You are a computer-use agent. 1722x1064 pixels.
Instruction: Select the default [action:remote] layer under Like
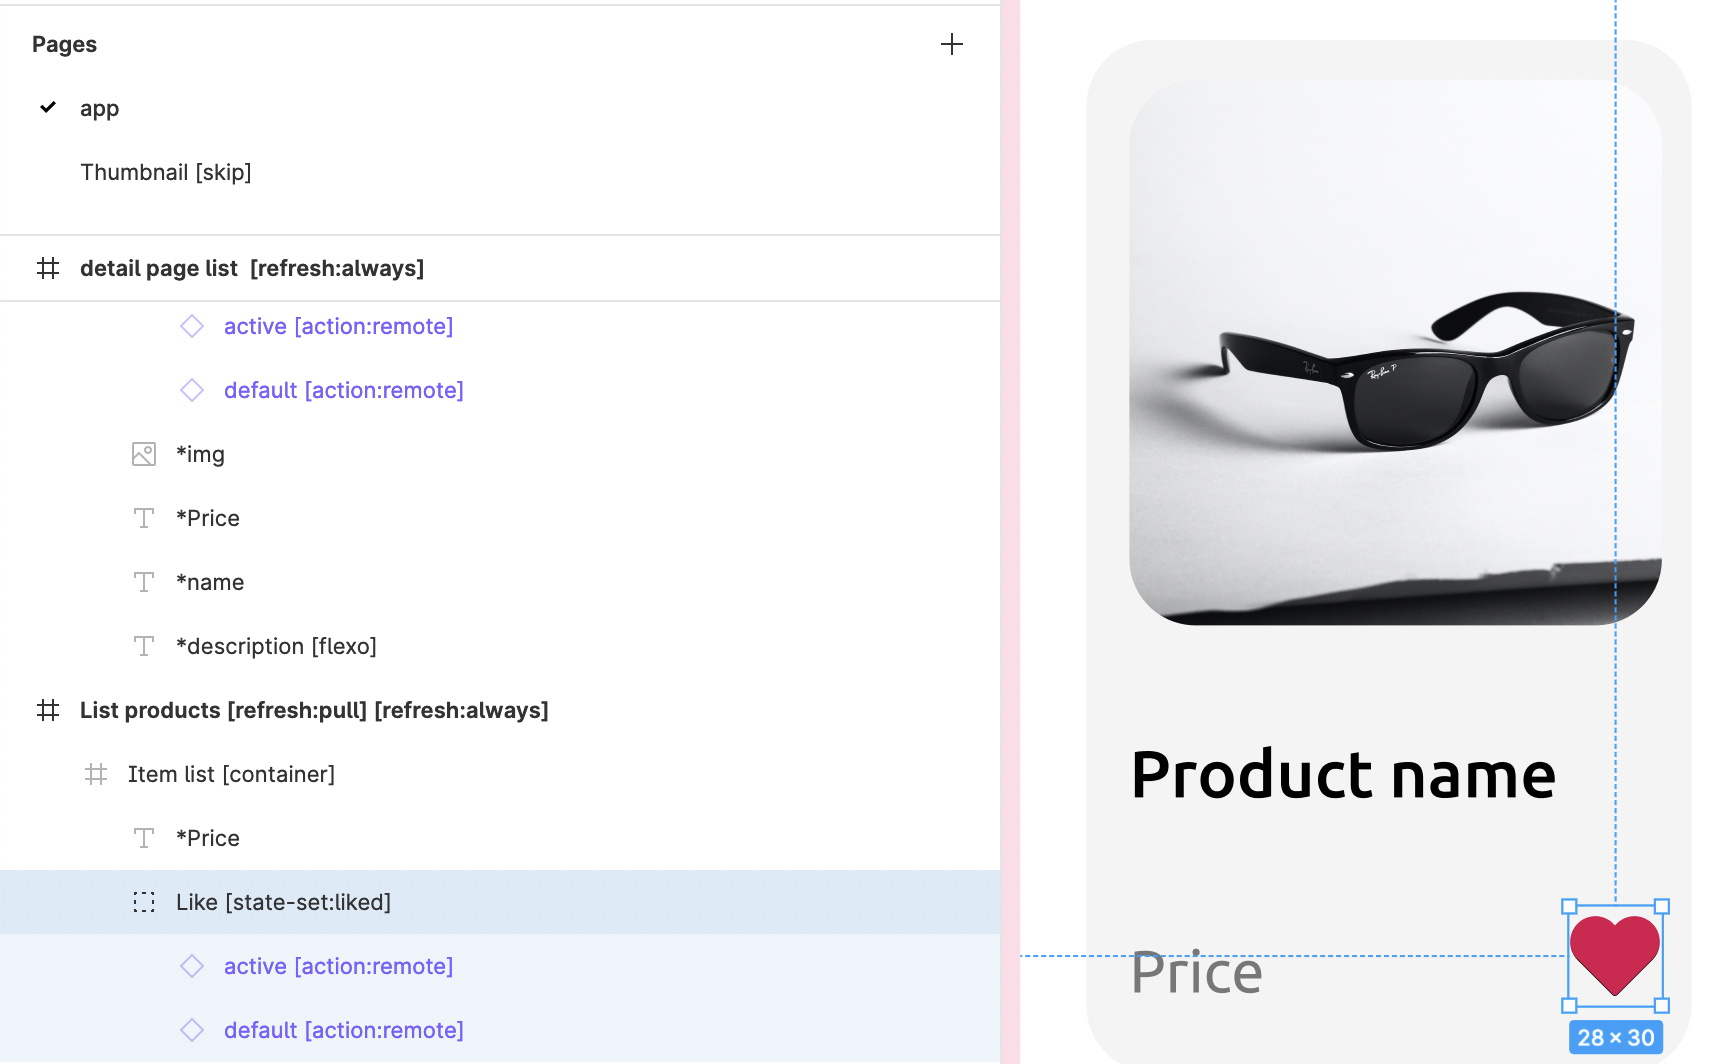(343, 1030)
